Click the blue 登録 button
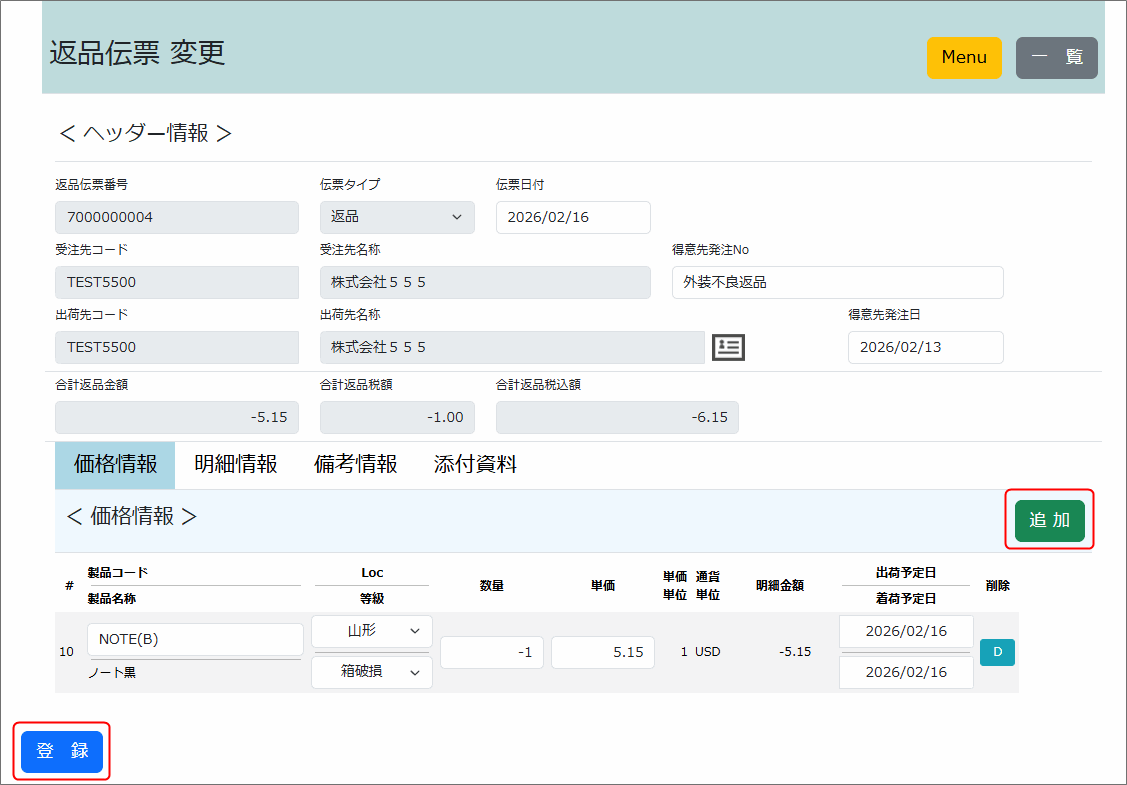The height and width of the screenshot is (785, 1127). [62, 752]
